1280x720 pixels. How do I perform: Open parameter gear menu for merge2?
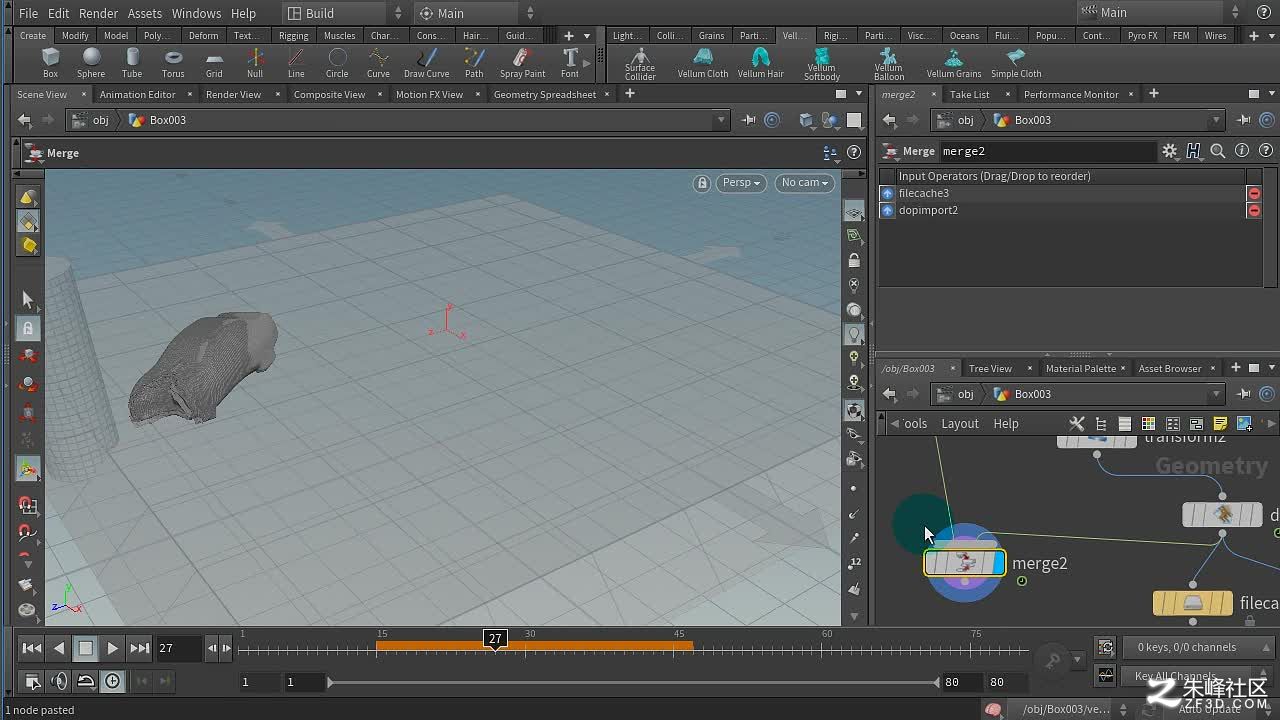[x=1170, y=151]
